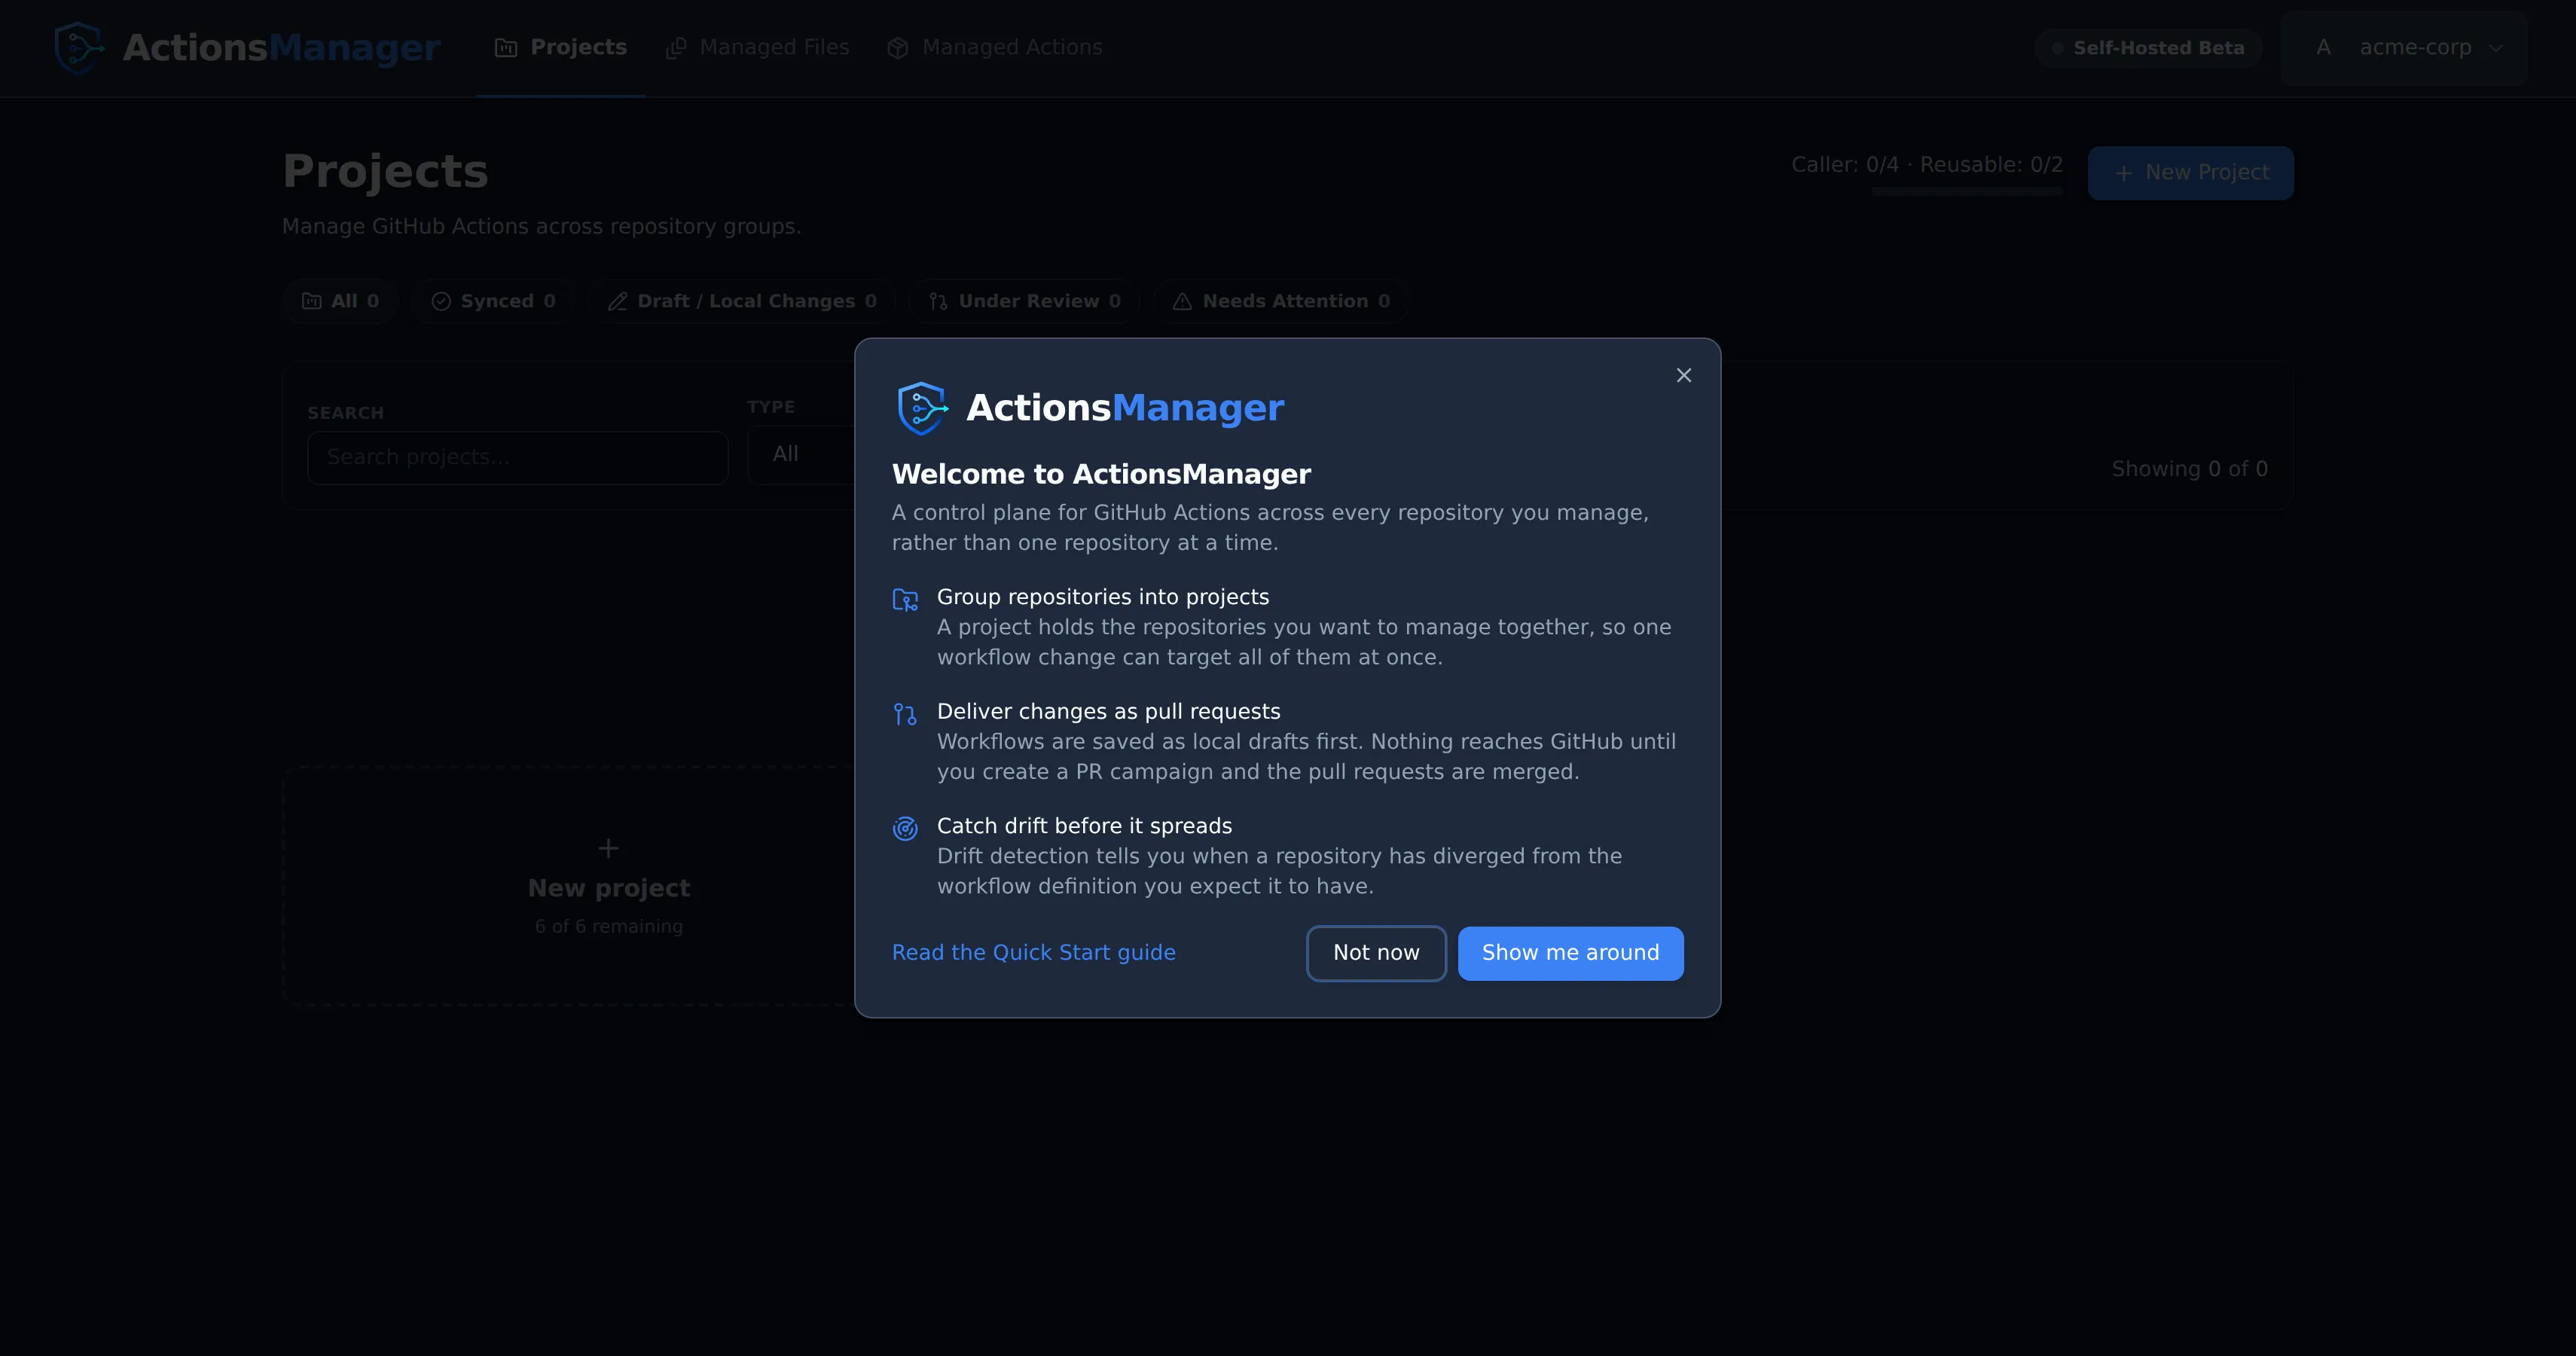Click the Group repositories folder icon
The width and height of the screenshot is (2576, 1356).
[x=905, y=599]
